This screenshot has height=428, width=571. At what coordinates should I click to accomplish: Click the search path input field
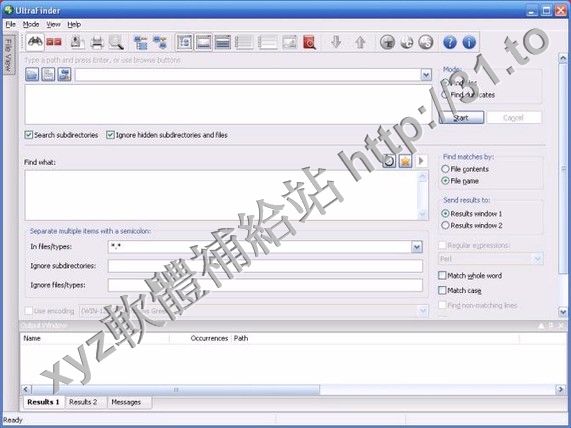click(x=248, y=75)
